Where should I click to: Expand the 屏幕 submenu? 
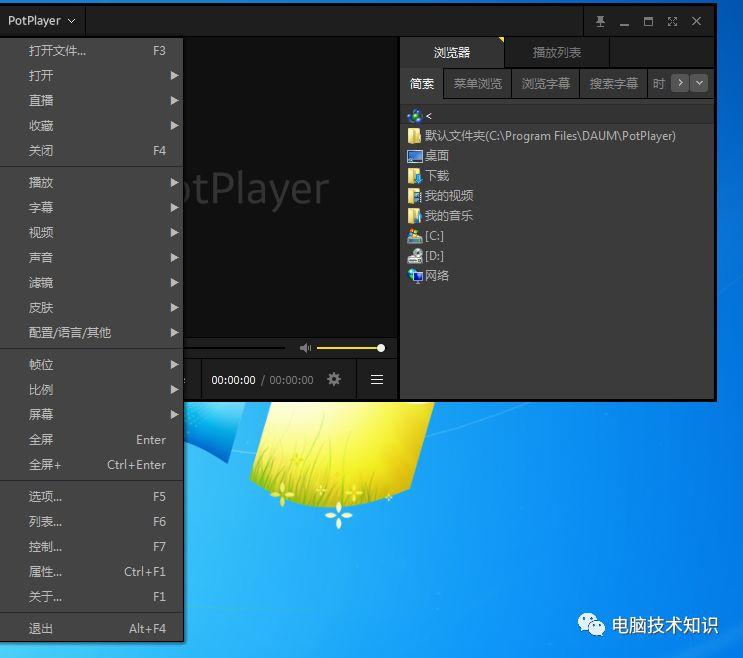click(x=91, y=415)
